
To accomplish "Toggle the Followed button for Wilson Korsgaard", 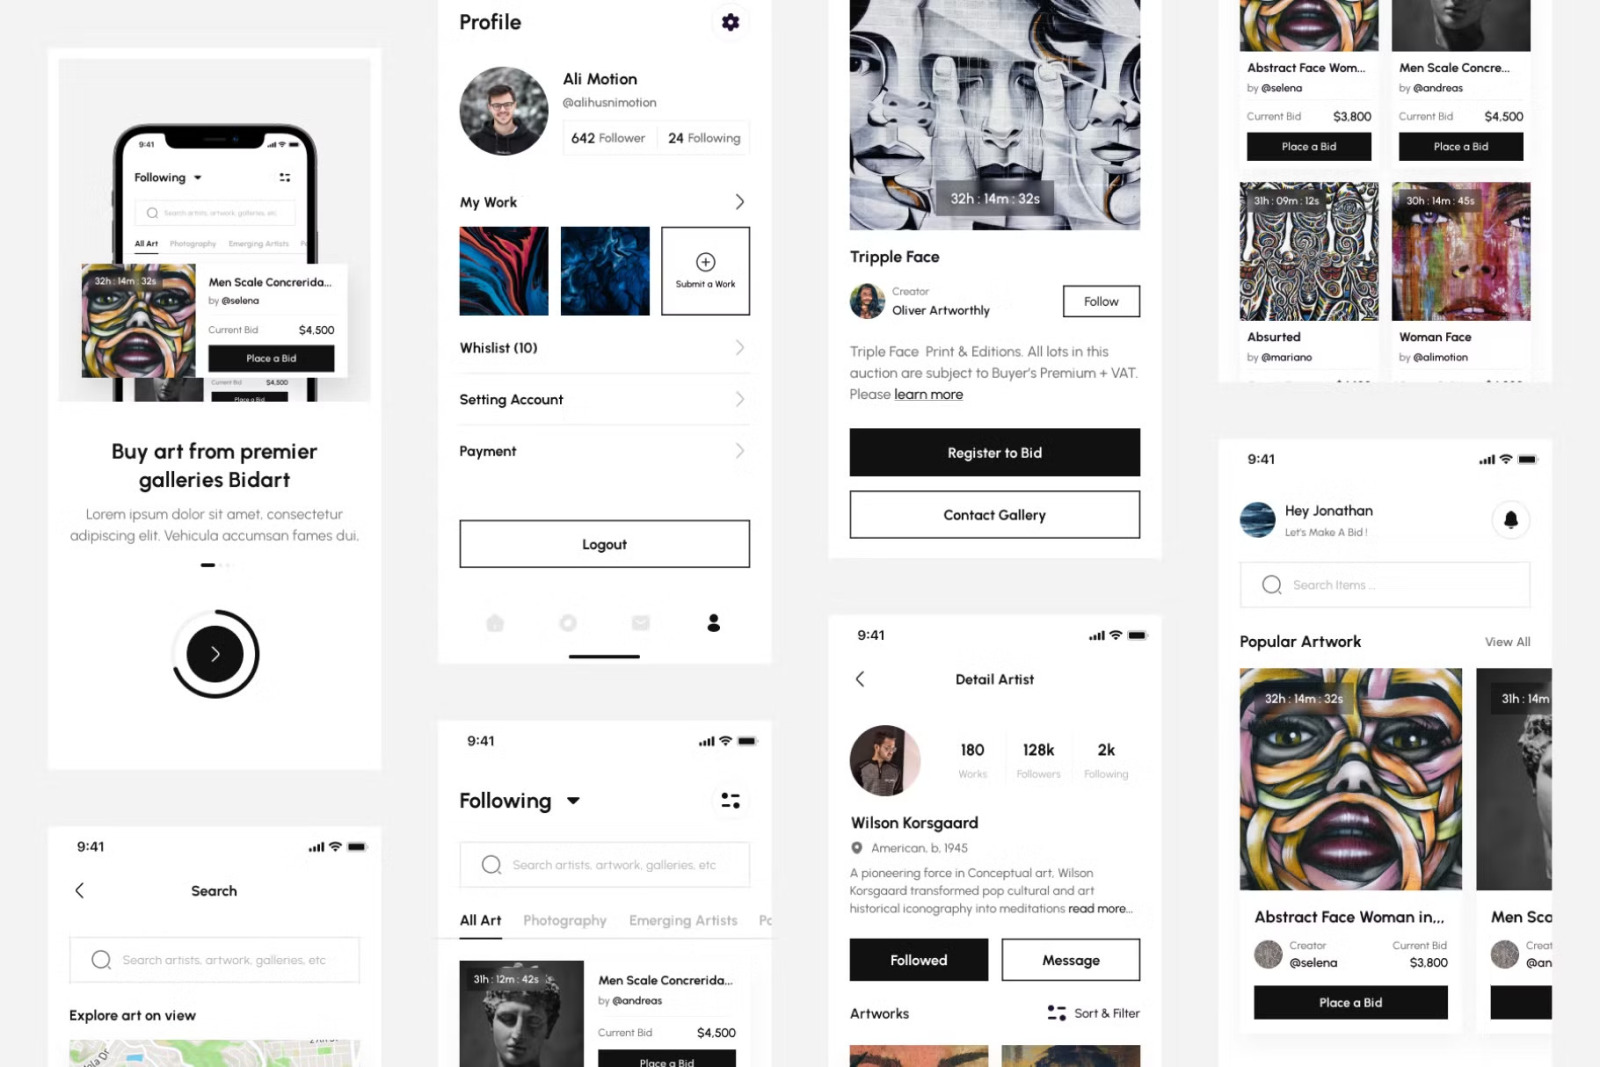I will 919,960.
